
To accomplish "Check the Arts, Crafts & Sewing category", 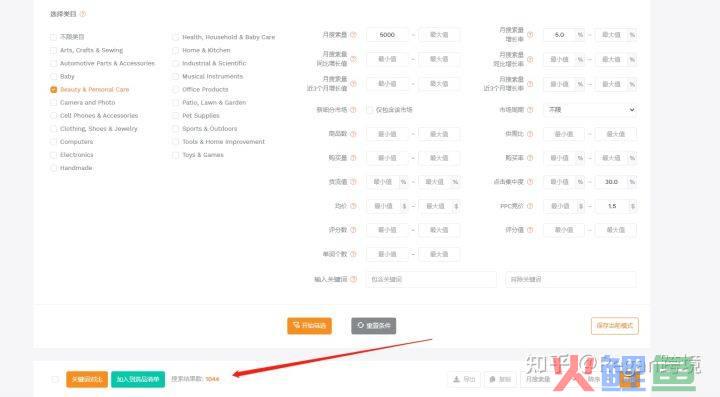I will 54,50.
